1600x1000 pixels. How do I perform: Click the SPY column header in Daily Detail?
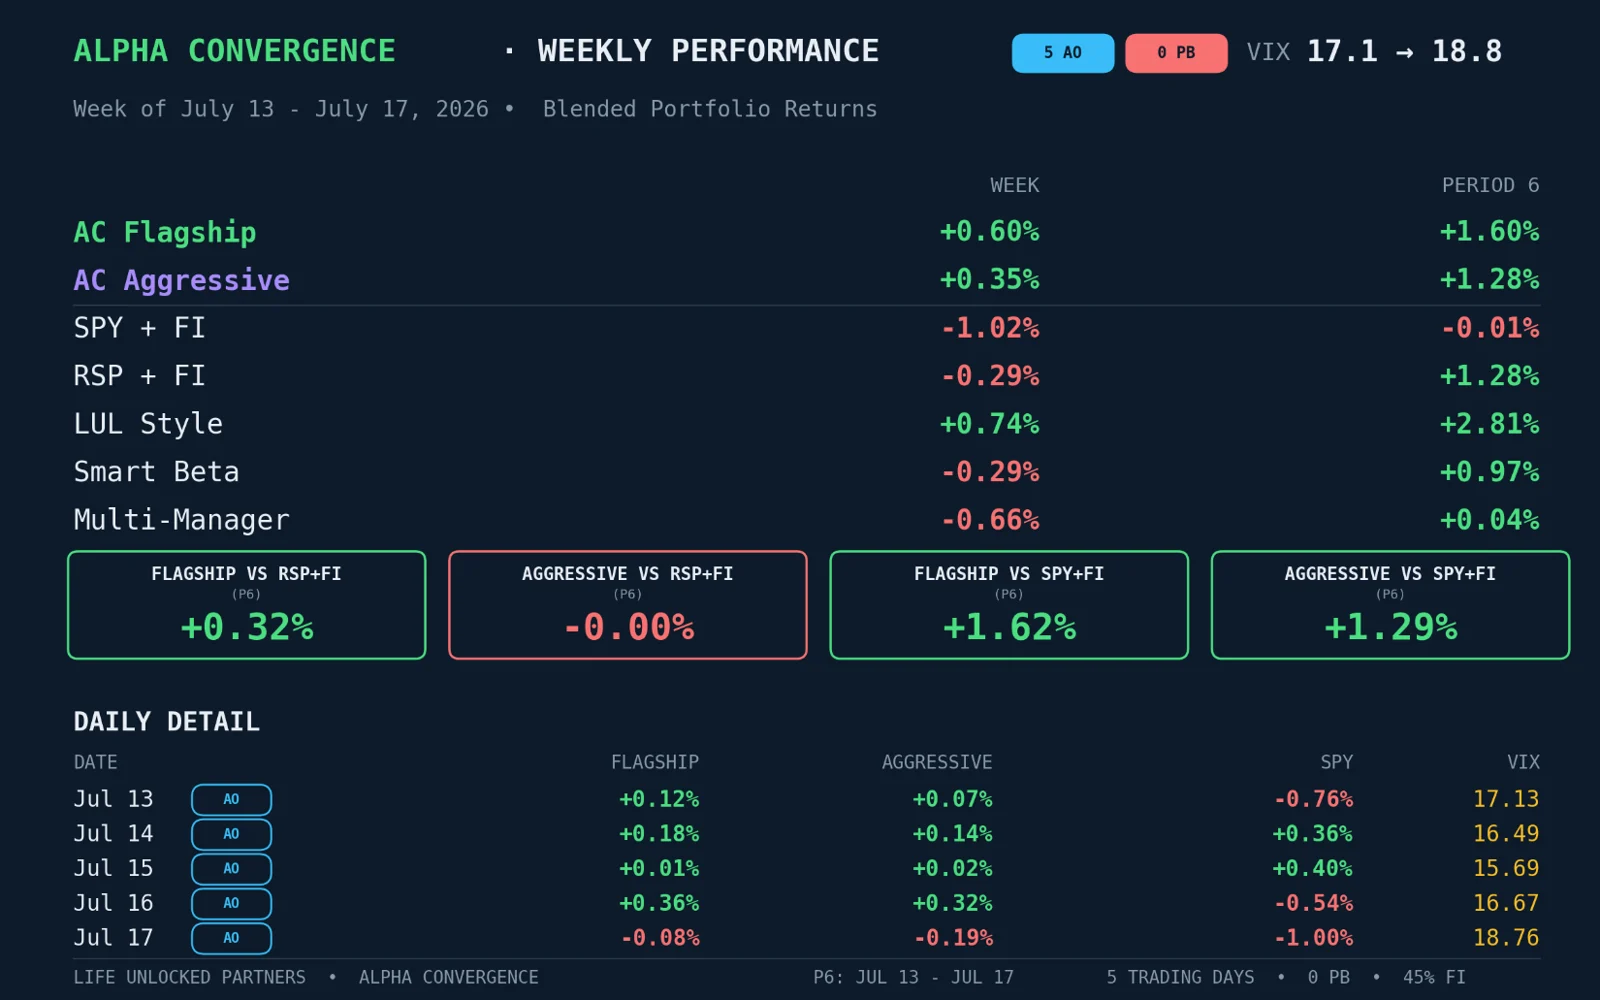[1336, 762]
